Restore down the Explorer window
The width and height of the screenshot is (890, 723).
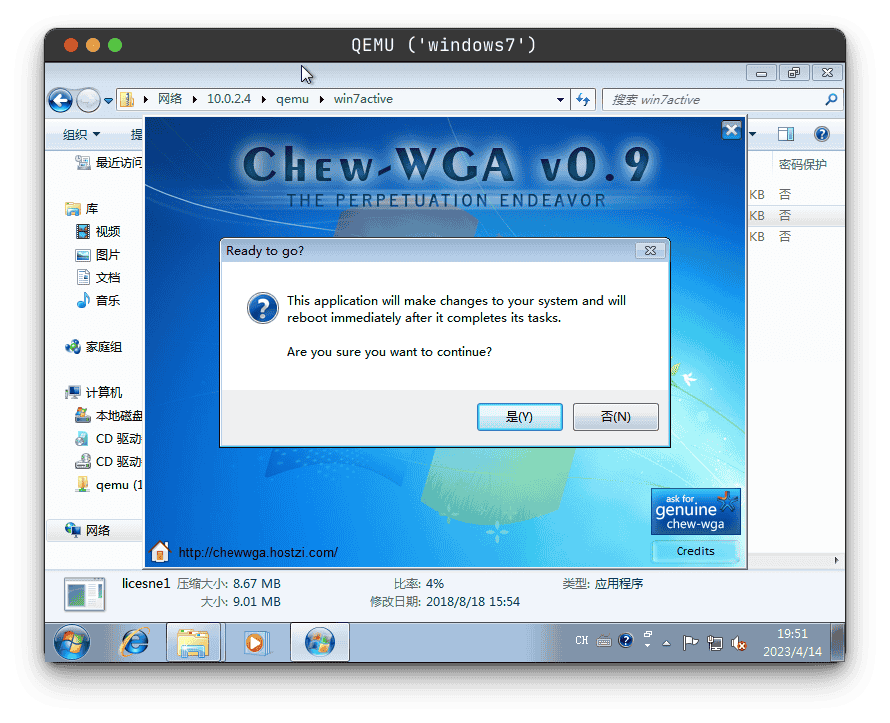tap(794, 73)
